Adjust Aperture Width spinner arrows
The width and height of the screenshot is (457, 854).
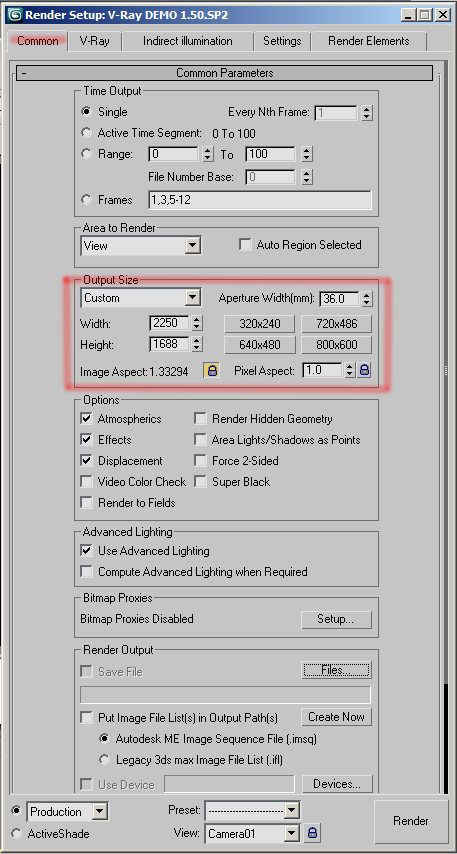(x=367, y=299)
